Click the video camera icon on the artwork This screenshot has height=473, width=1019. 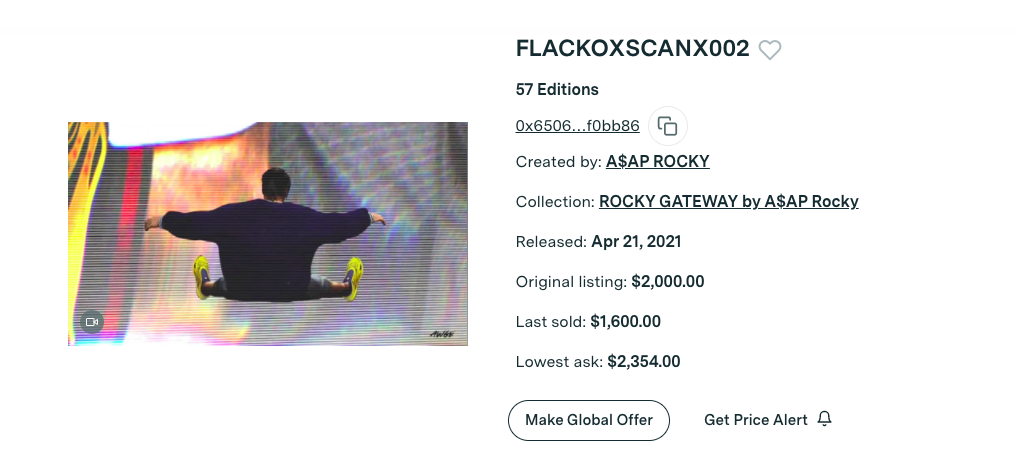(x=92, y=322)
